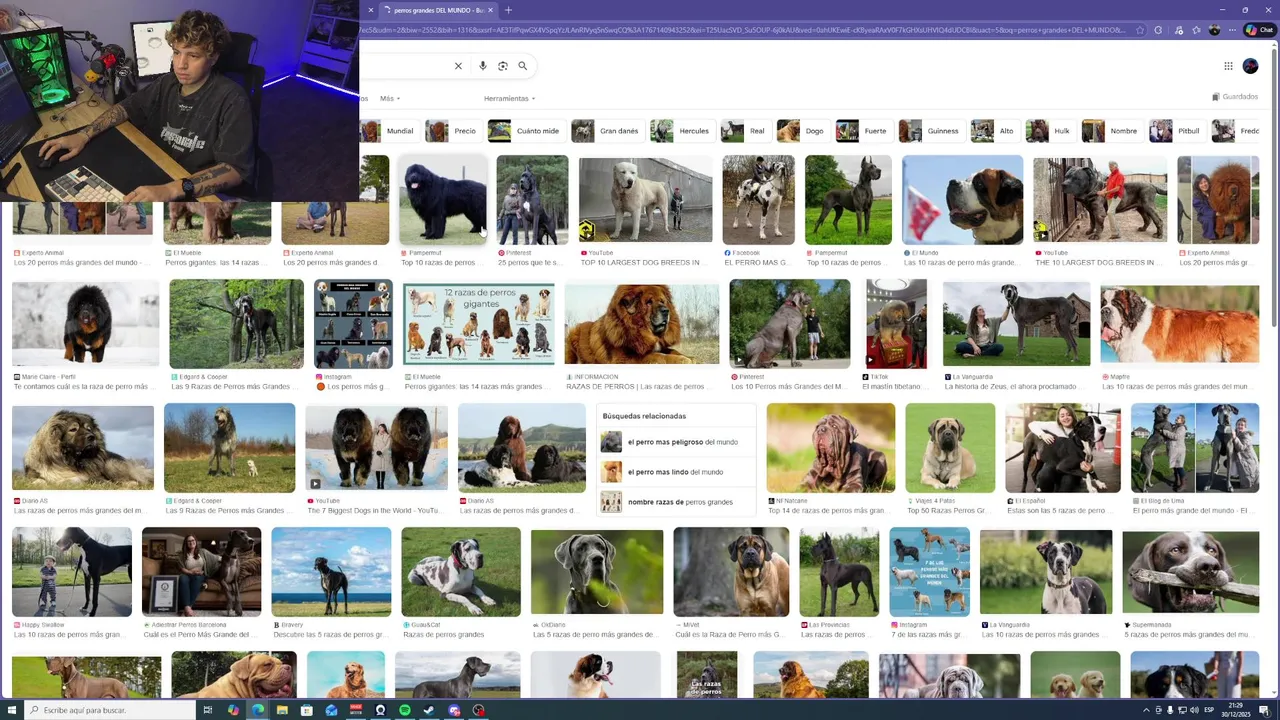The height and width of the screenshot is (720, 1280).
Task: Open Mail app from the taskbar
Action: (331, 710)
